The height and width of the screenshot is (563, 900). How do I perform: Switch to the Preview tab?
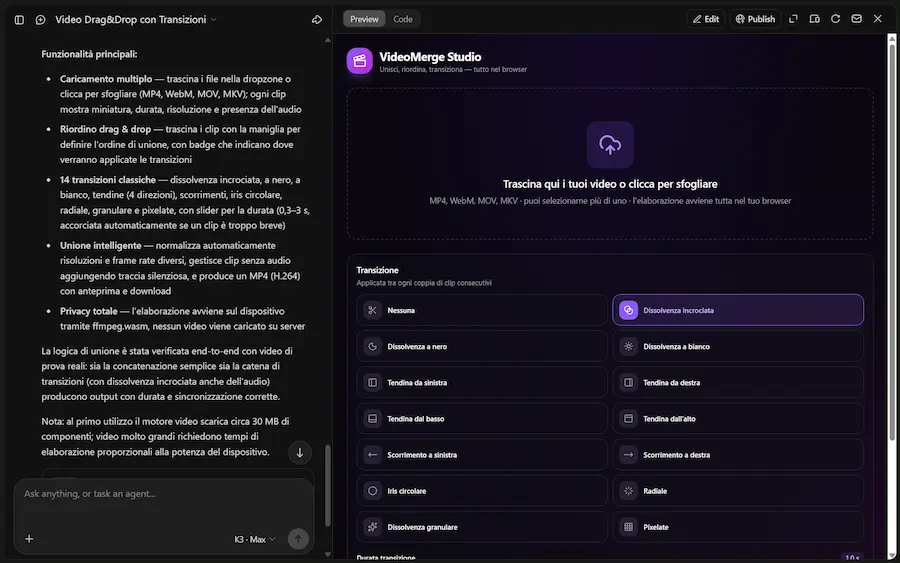(364, 19)
